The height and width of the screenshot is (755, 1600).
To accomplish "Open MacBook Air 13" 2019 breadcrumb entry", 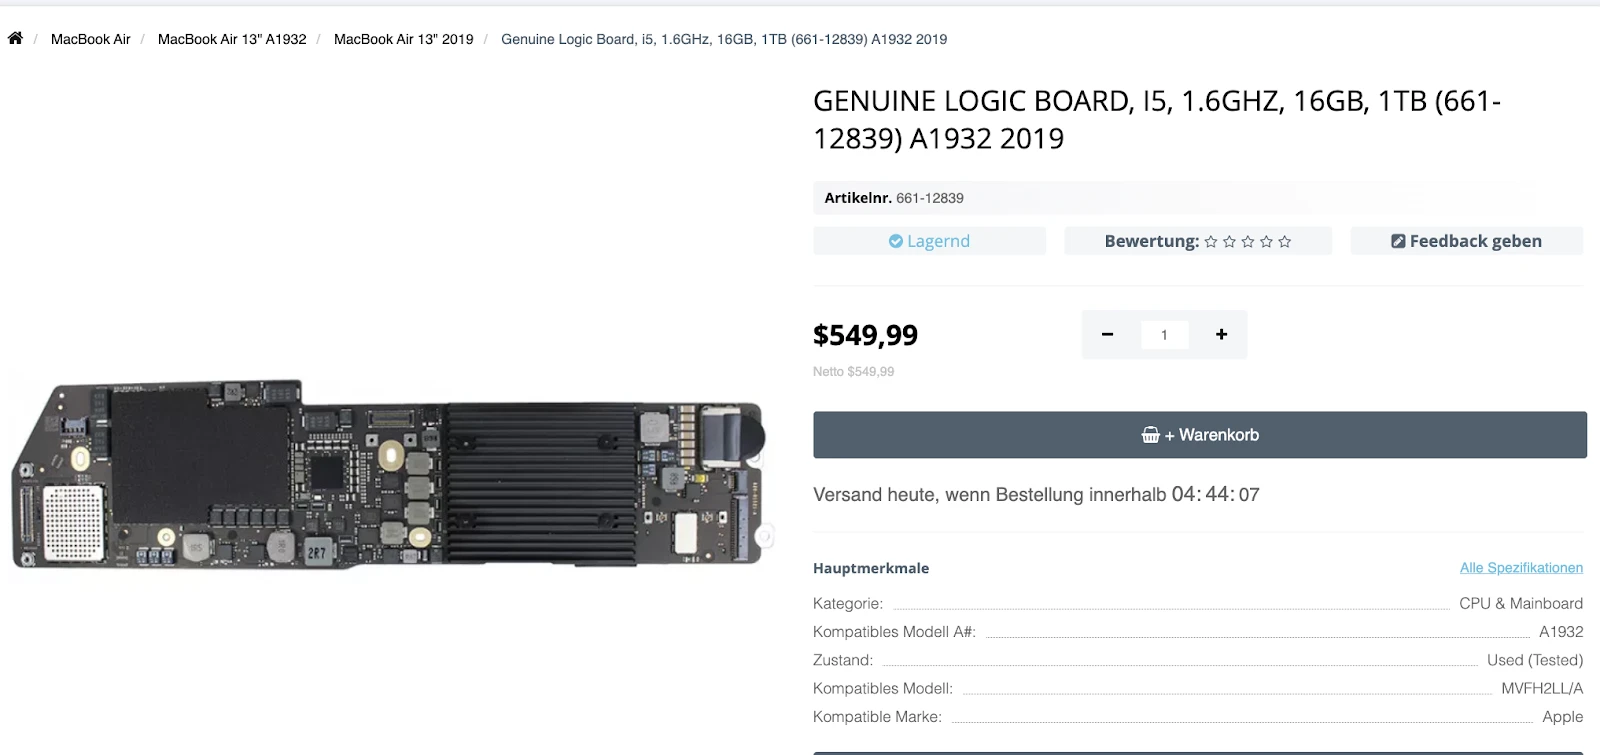I will point(403,39).
